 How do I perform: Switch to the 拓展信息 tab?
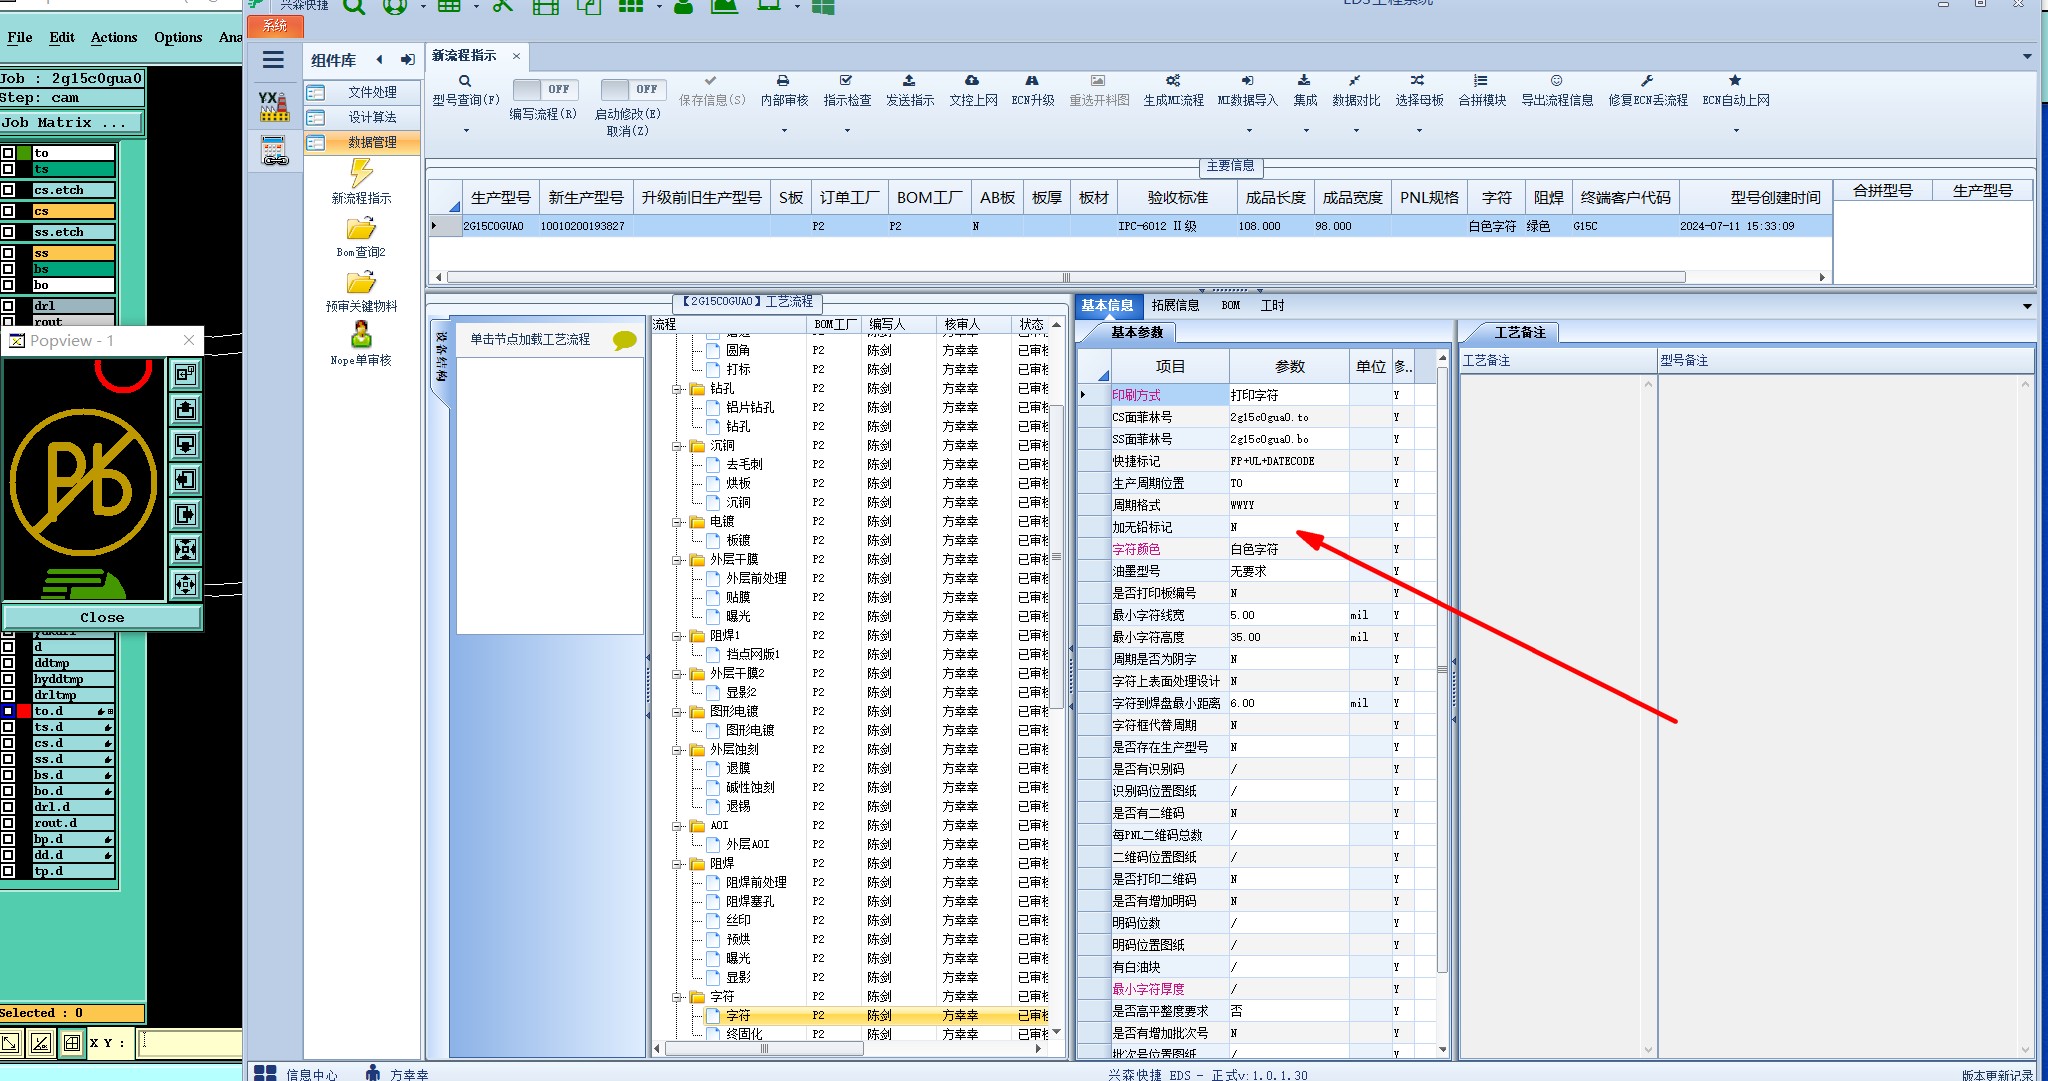coord(1174,306)
